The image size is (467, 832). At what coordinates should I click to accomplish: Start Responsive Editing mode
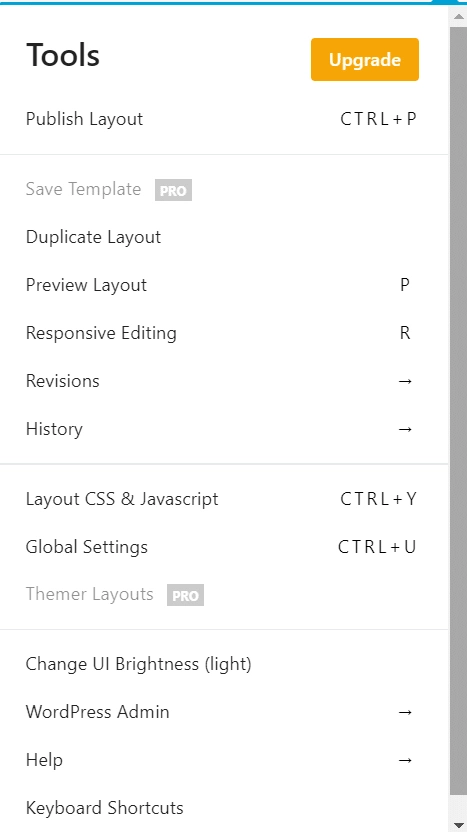[x=224, y=333]
